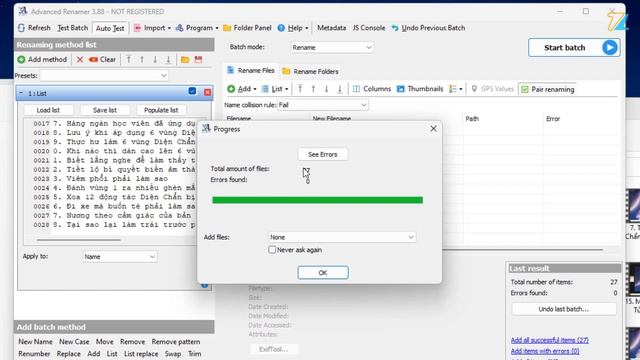Click the Folder Panel icon
640x360 pixels.
pos(227,28)
